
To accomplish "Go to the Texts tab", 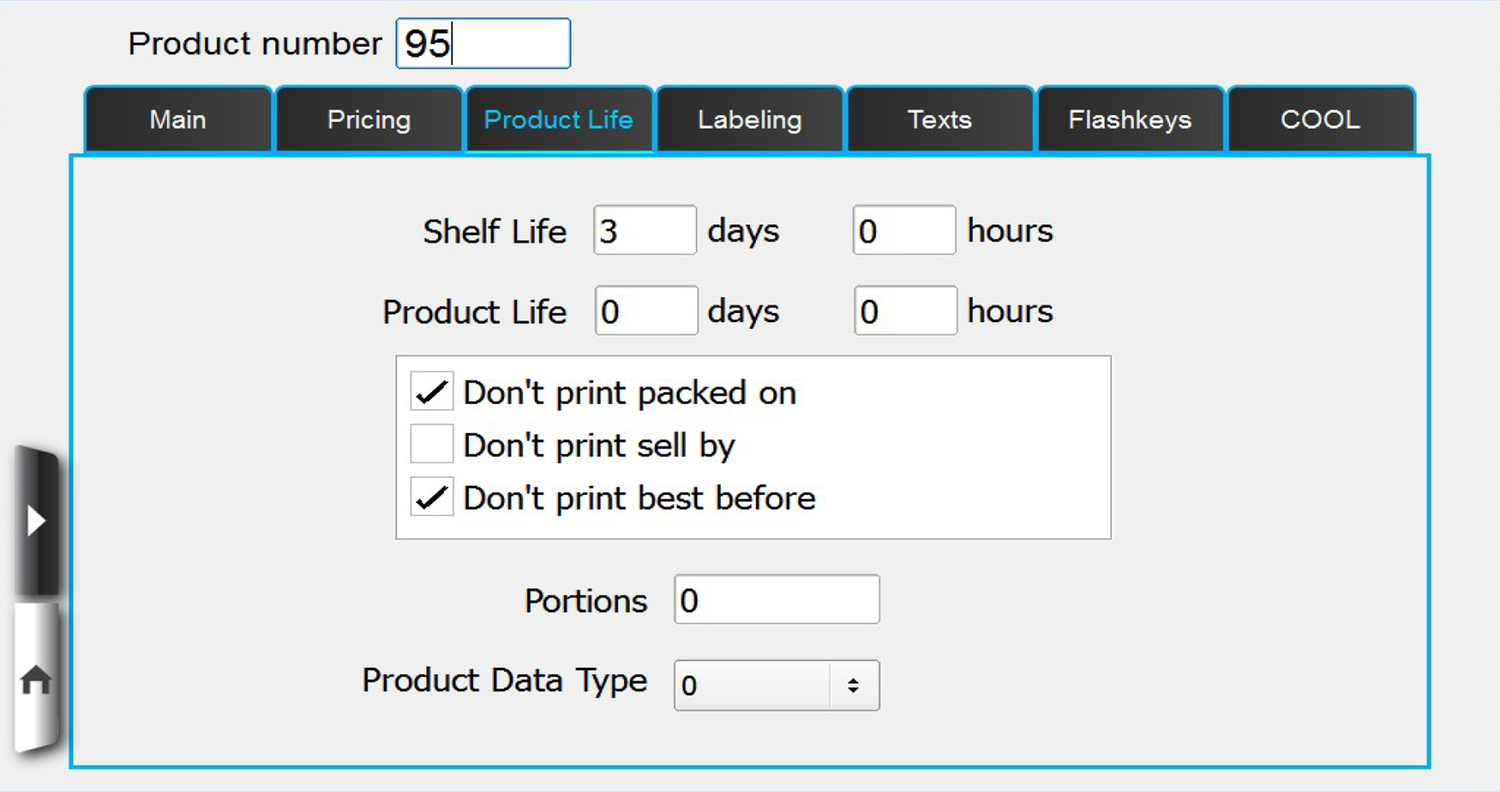I will (x=940, y=120).
